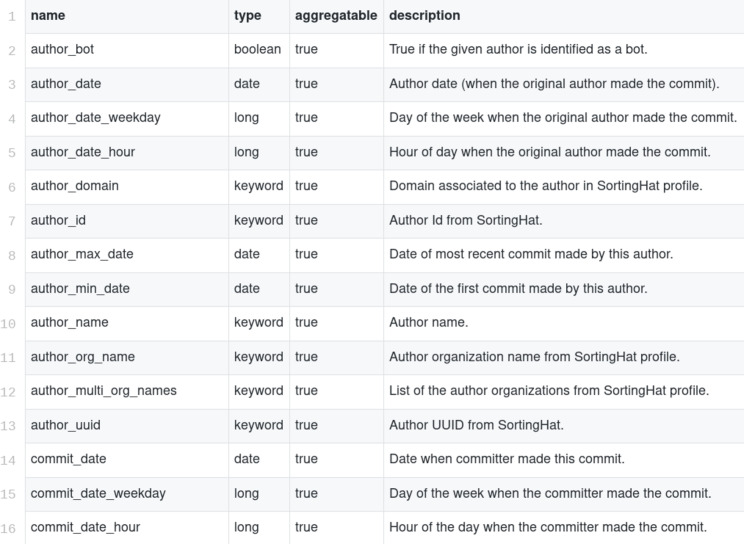The width and height of the screenshot is (744, 544).
Task: Select the commit_date_hour name cell
Action: pos(85,527)
